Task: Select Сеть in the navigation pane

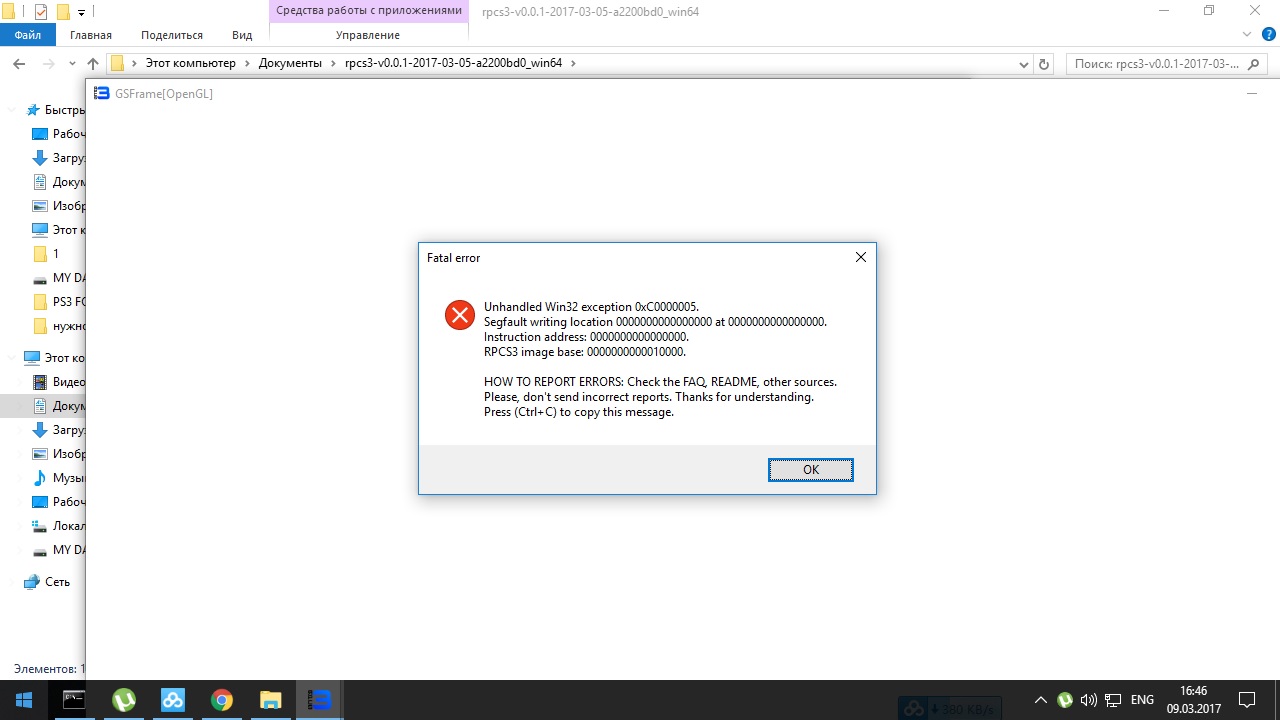Action: coord(47,582)
